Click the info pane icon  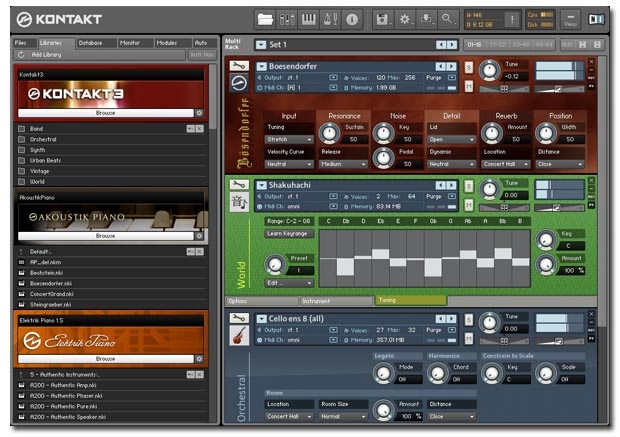tap(352, 19)
